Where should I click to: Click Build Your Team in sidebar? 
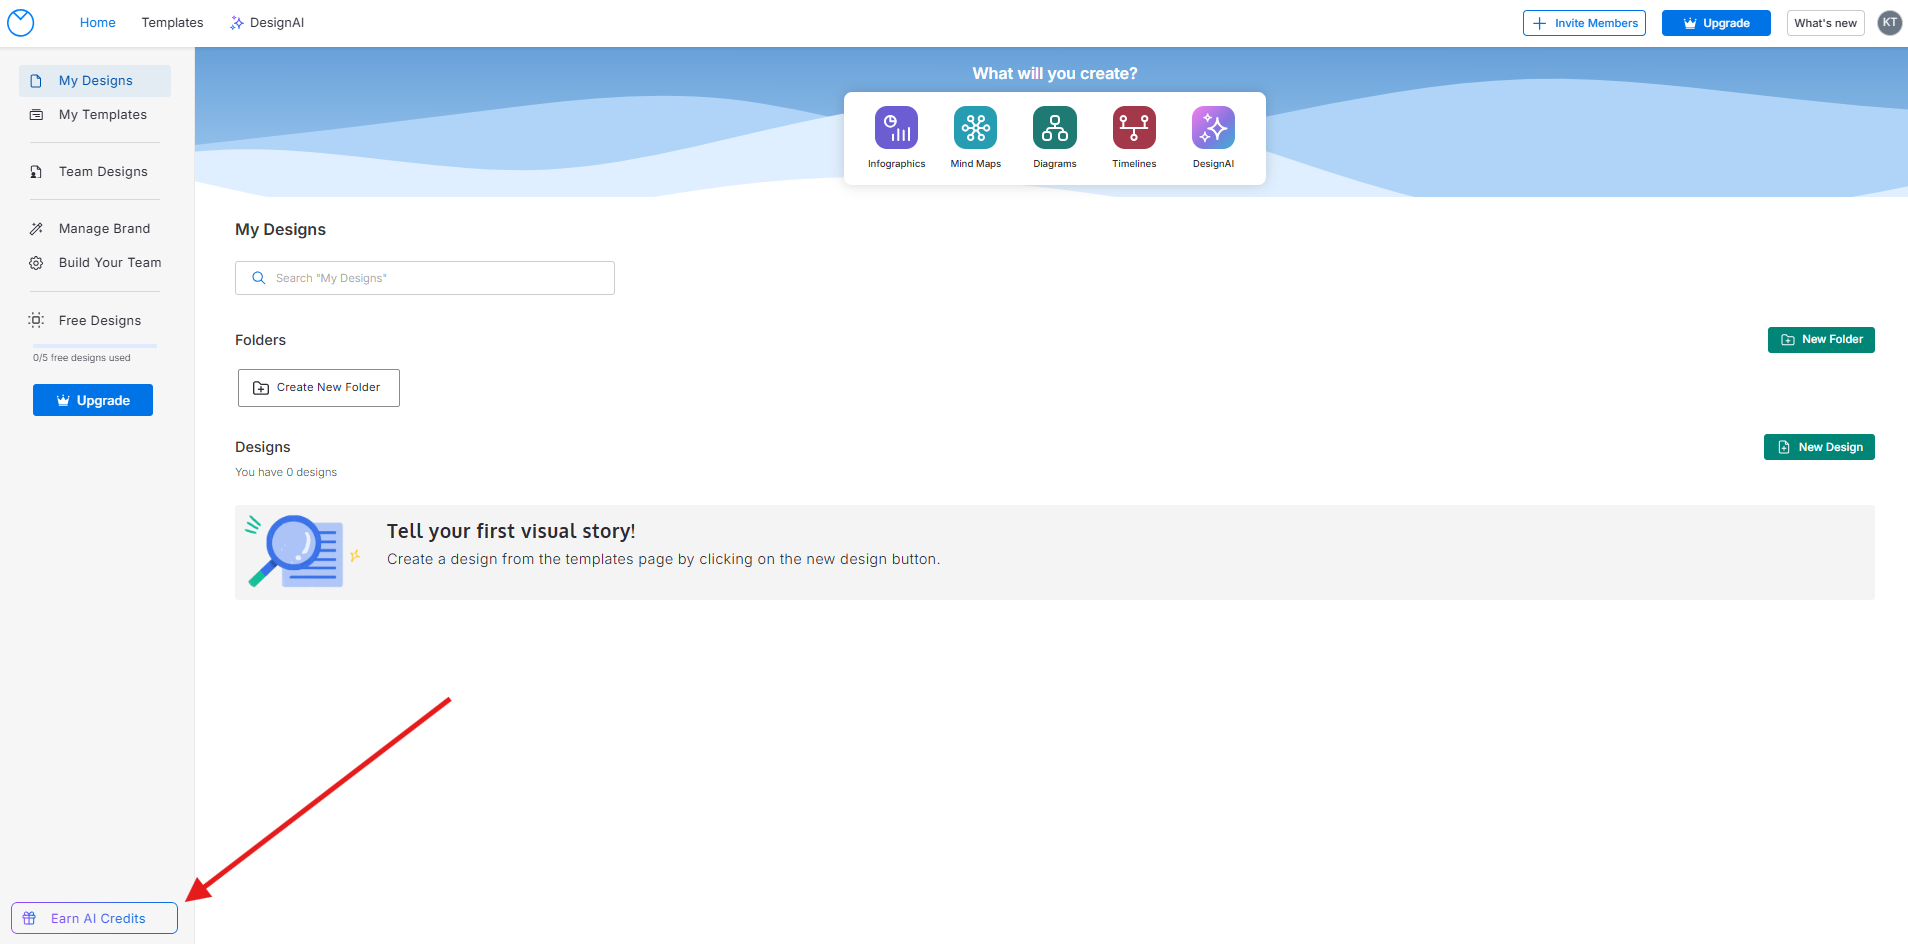tap(109, 263)
